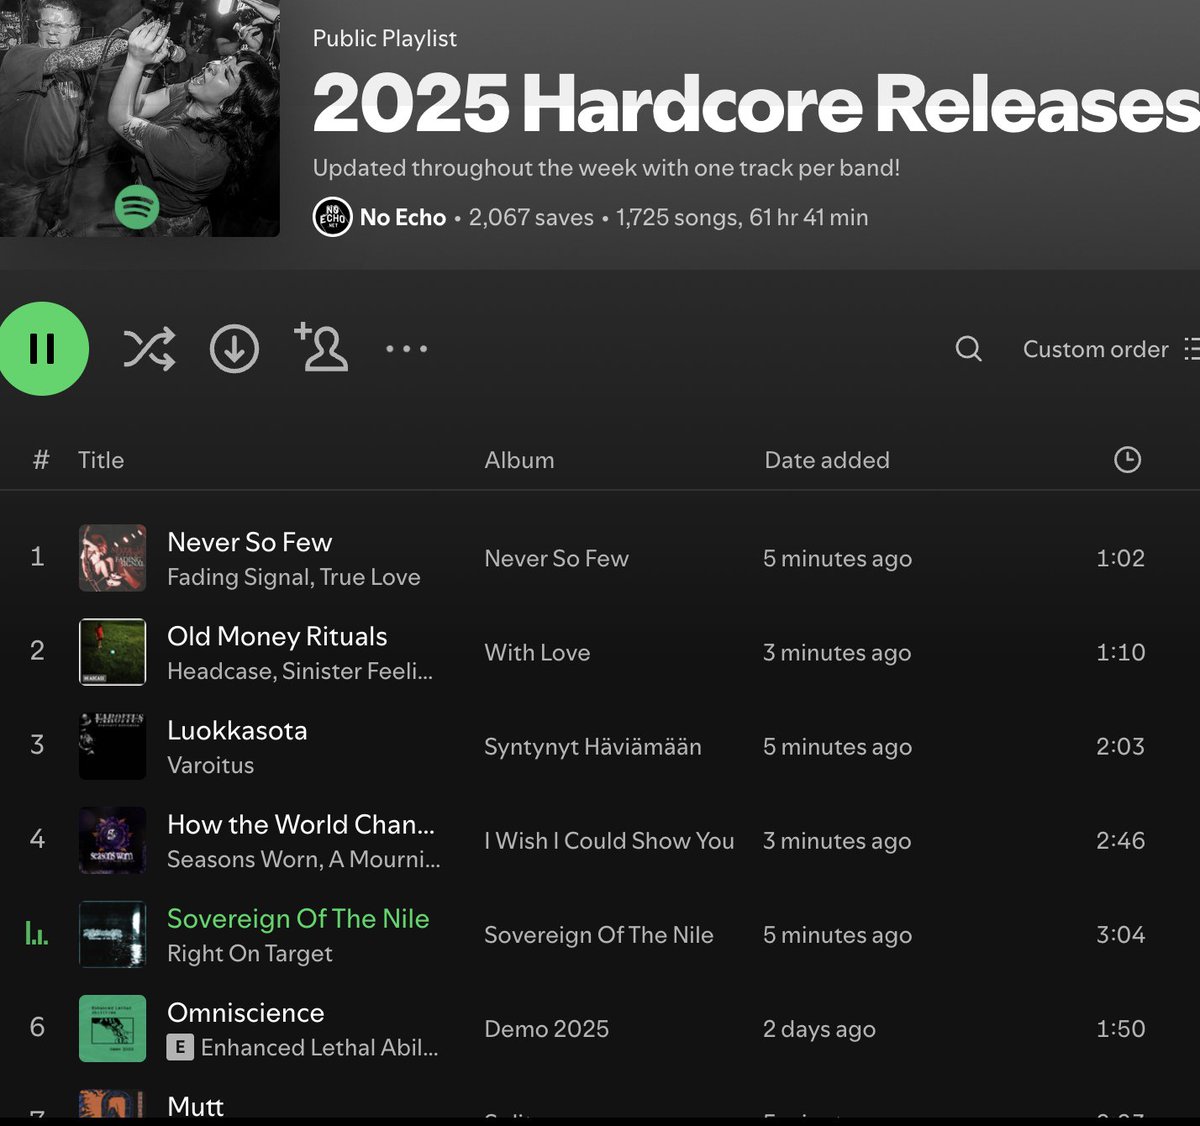Click the 2 days ago date cell

pyautogui.click(x=819, y=1029)
